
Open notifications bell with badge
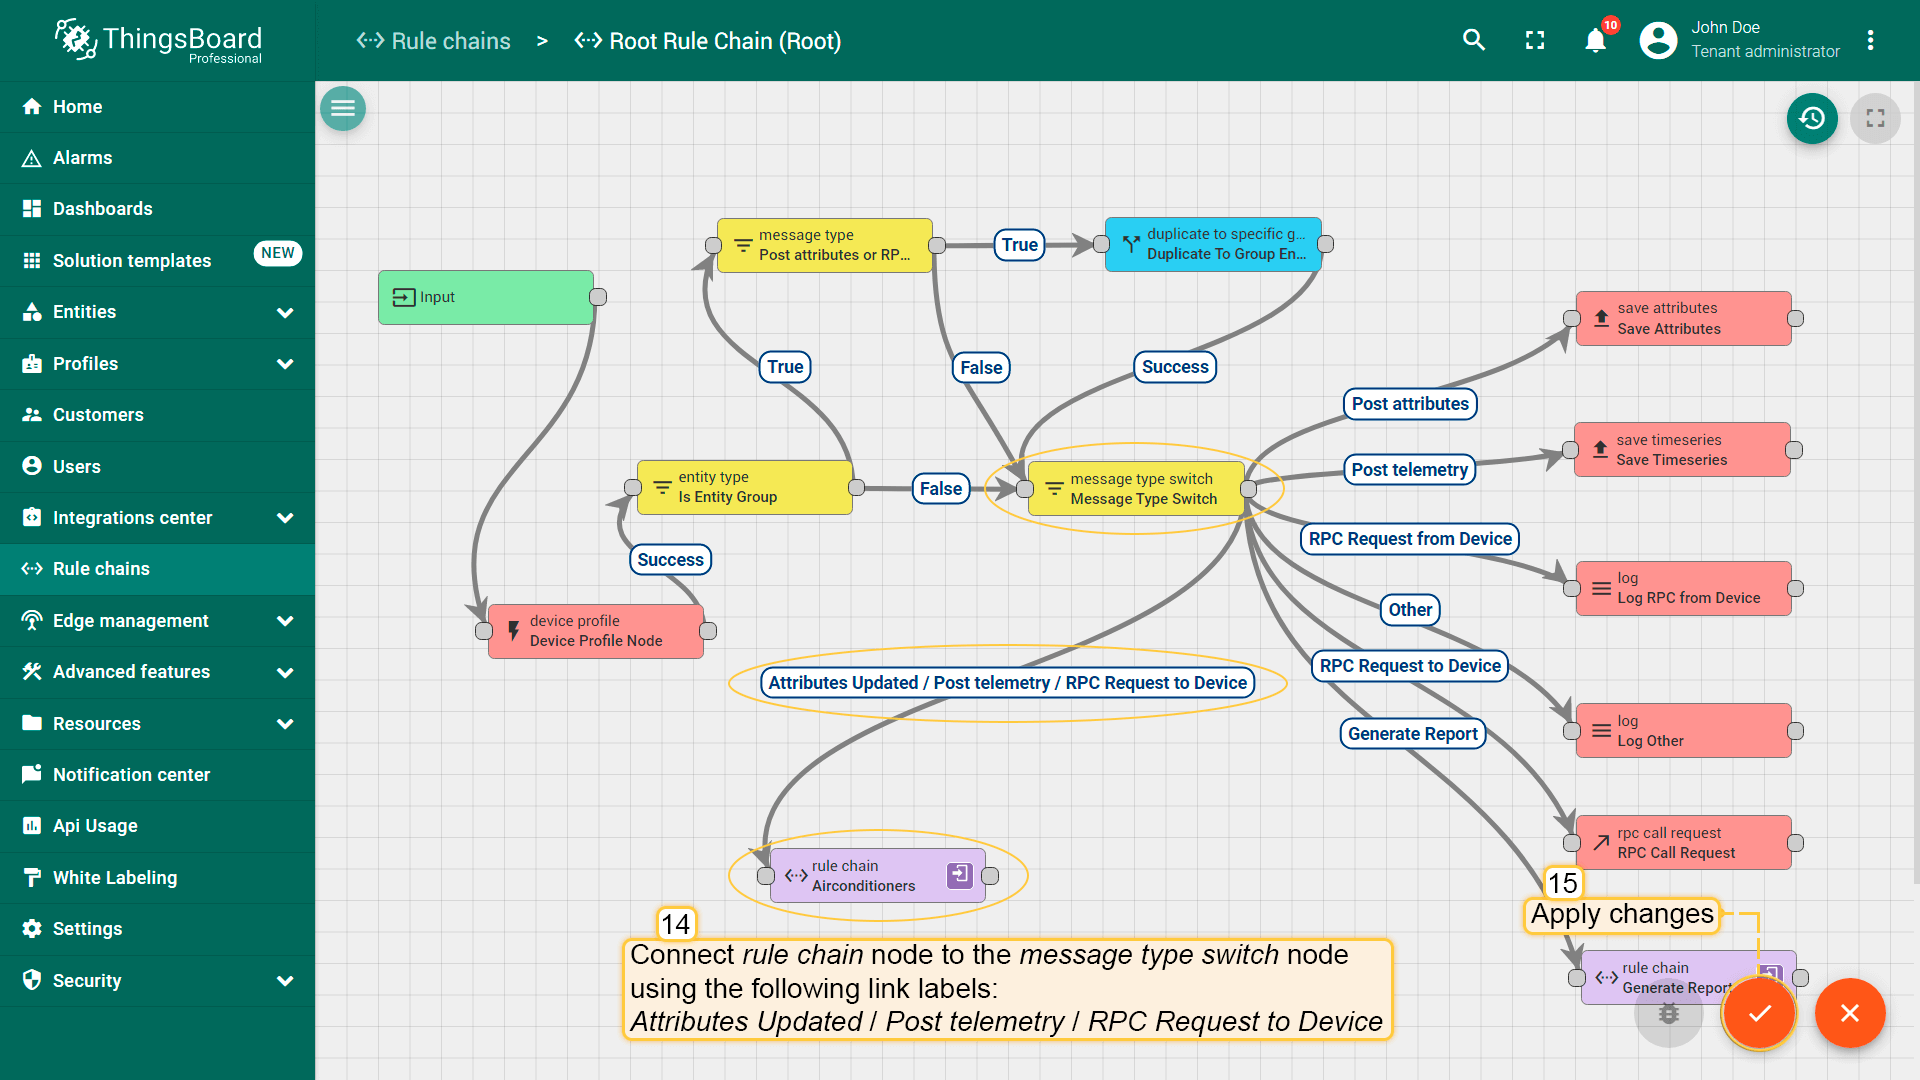click(x=1596, y=40)
